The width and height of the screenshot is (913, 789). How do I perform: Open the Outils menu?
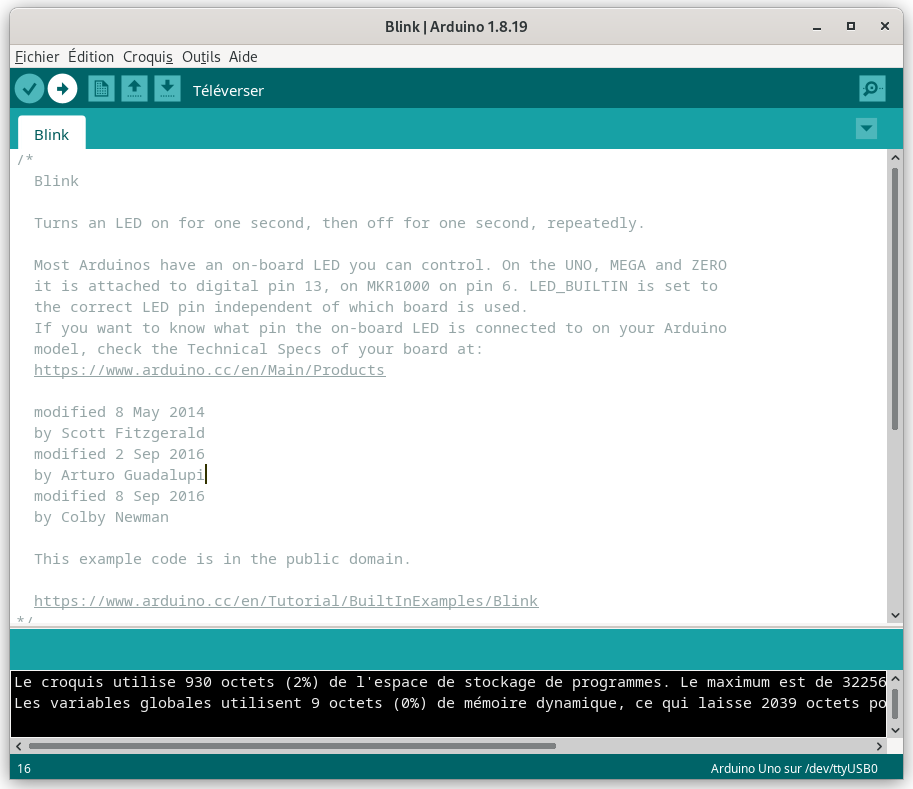tap(201, 57)
